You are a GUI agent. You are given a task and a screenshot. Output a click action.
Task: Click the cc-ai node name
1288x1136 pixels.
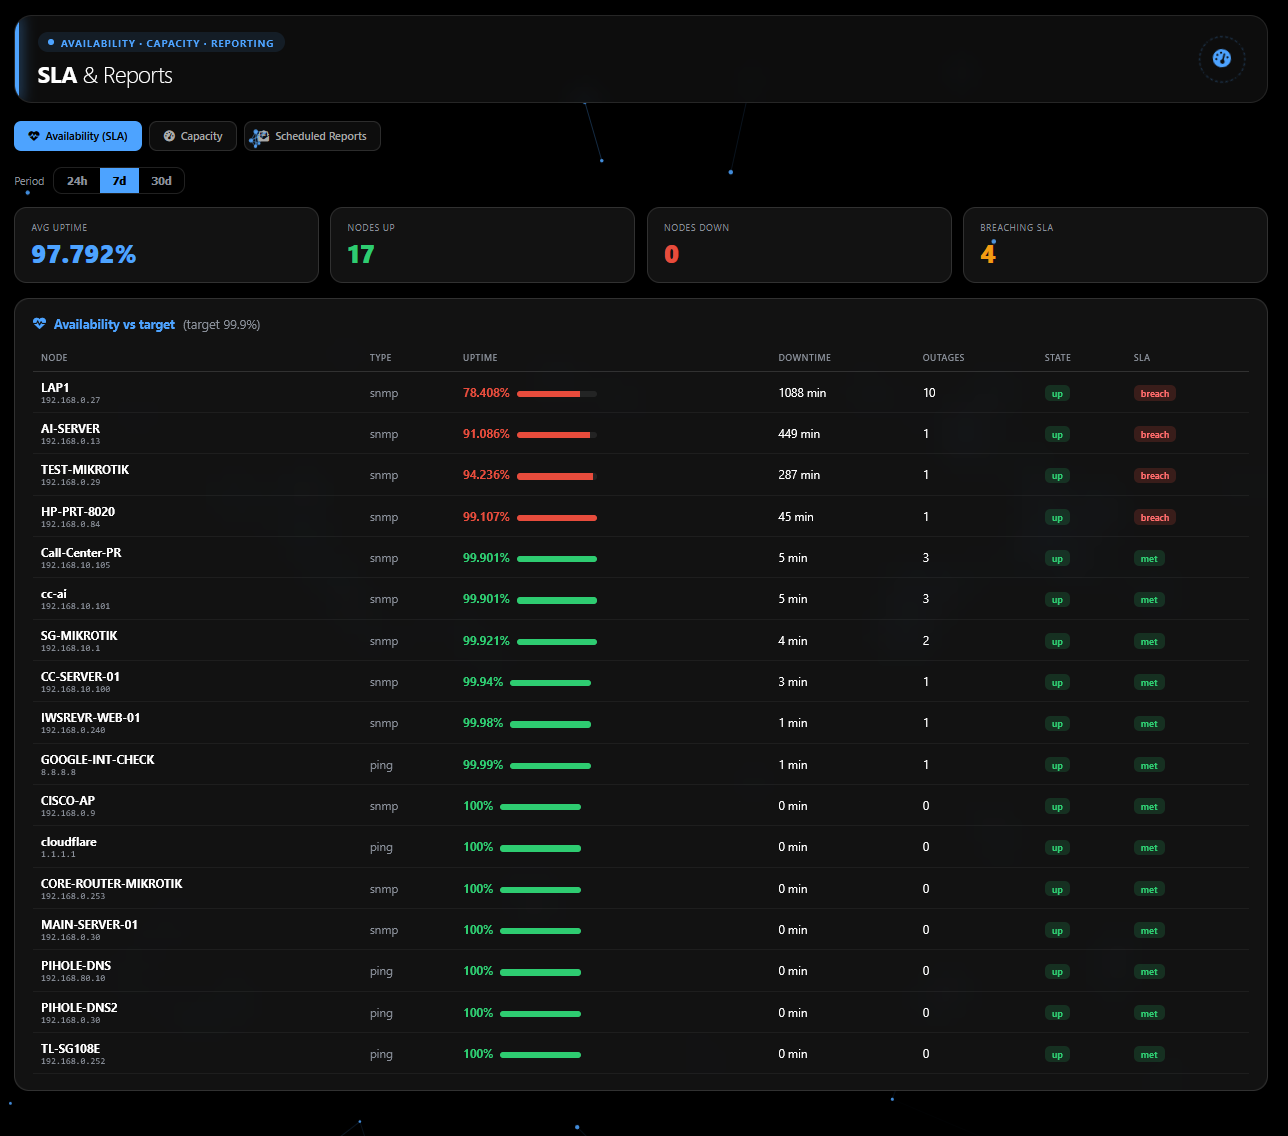tap(54, 594)
